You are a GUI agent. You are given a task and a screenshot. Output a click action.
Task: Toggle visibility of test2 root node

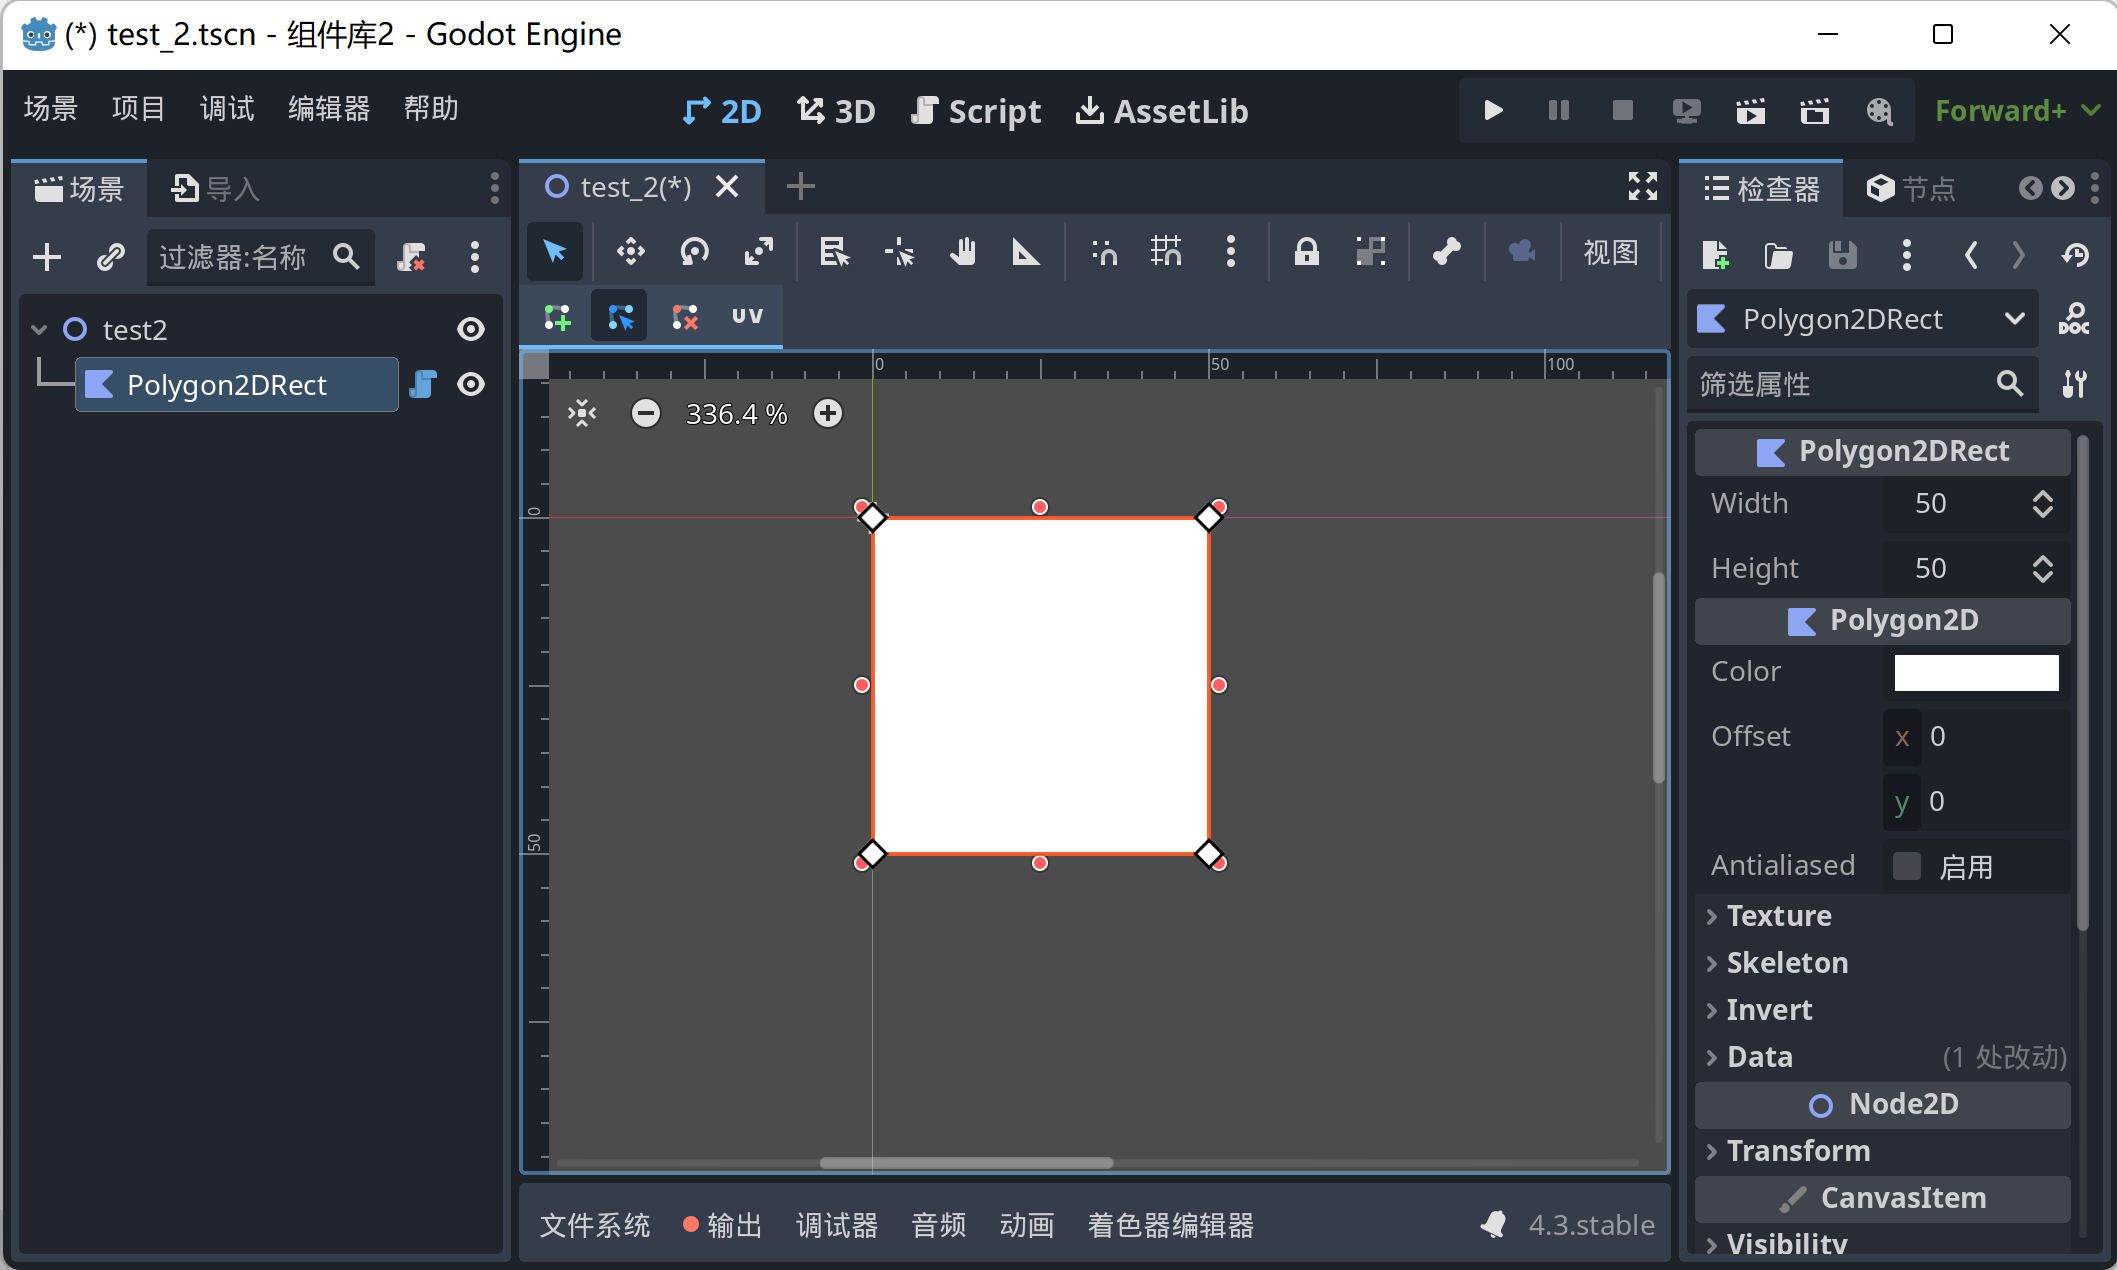pyautogui.click(x=470, y=330)
